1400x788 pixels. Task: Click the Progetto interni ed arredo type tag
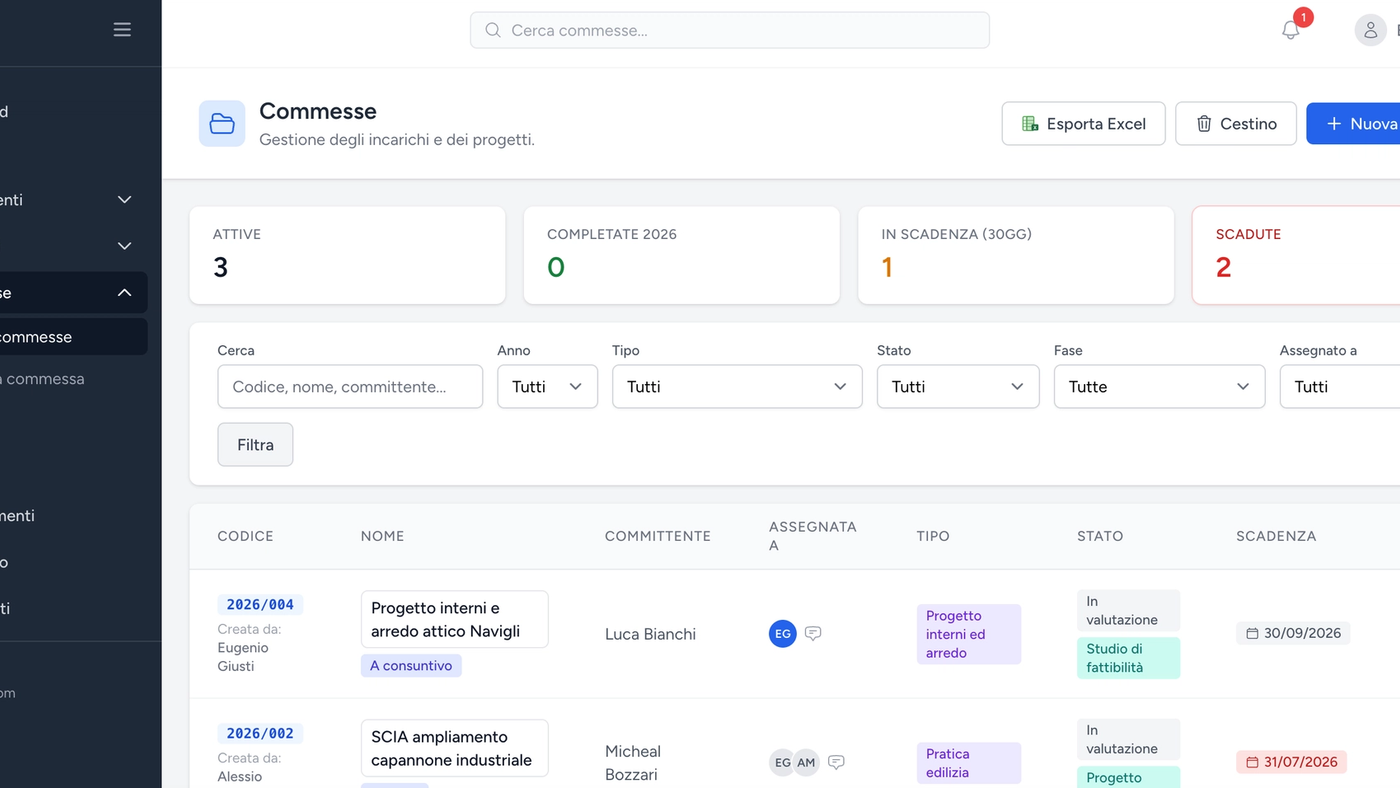[x=968, y=634]
